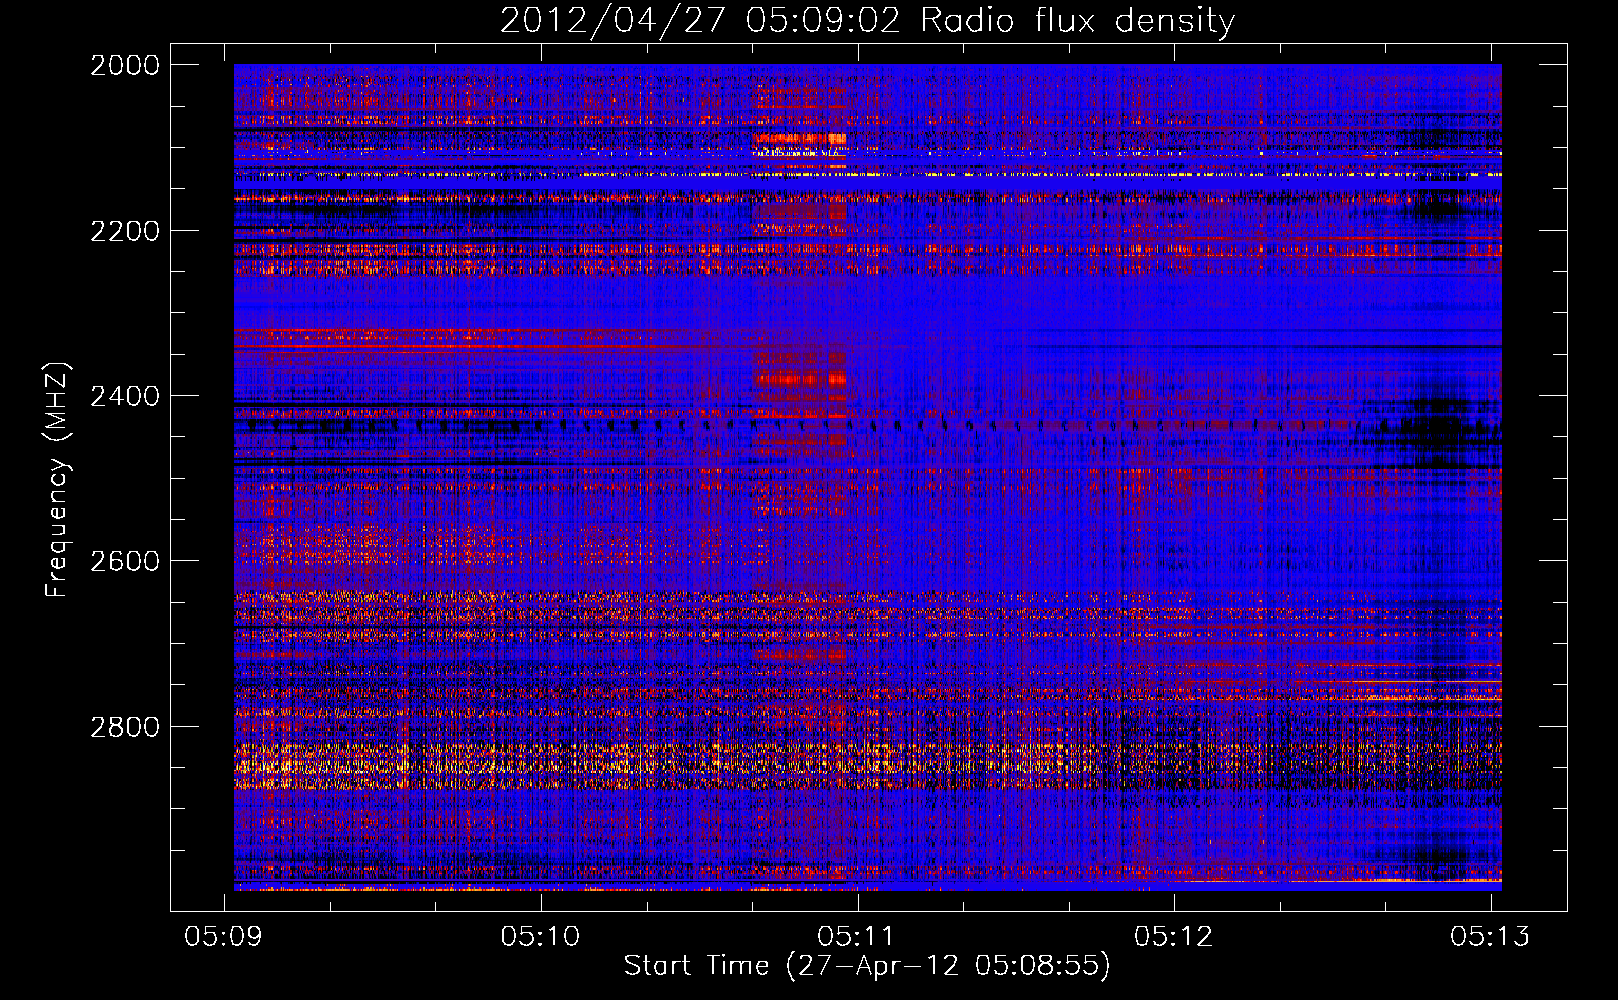The width and height of the screenshot is (1618, 1000).
Task: Click the plot title "2012/04/27 05:09:02 Radio flux density"
Action: [867, 21]
